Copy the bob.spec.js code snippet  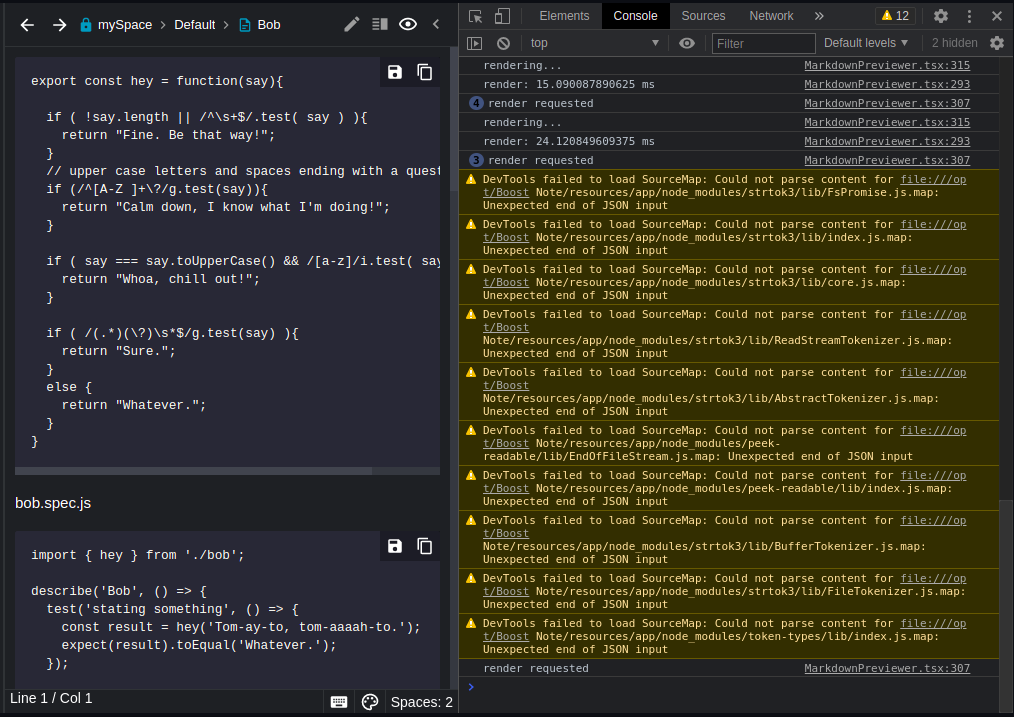425,546
